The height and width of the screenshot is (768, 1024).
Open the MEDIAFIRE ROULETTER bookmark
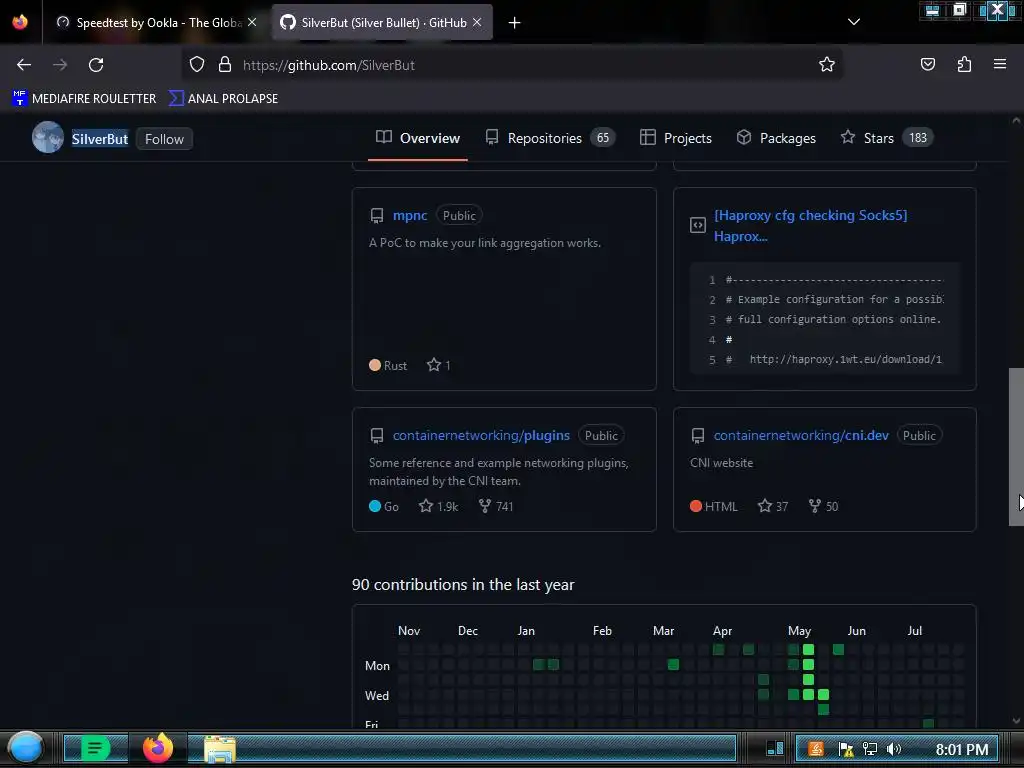84,99
